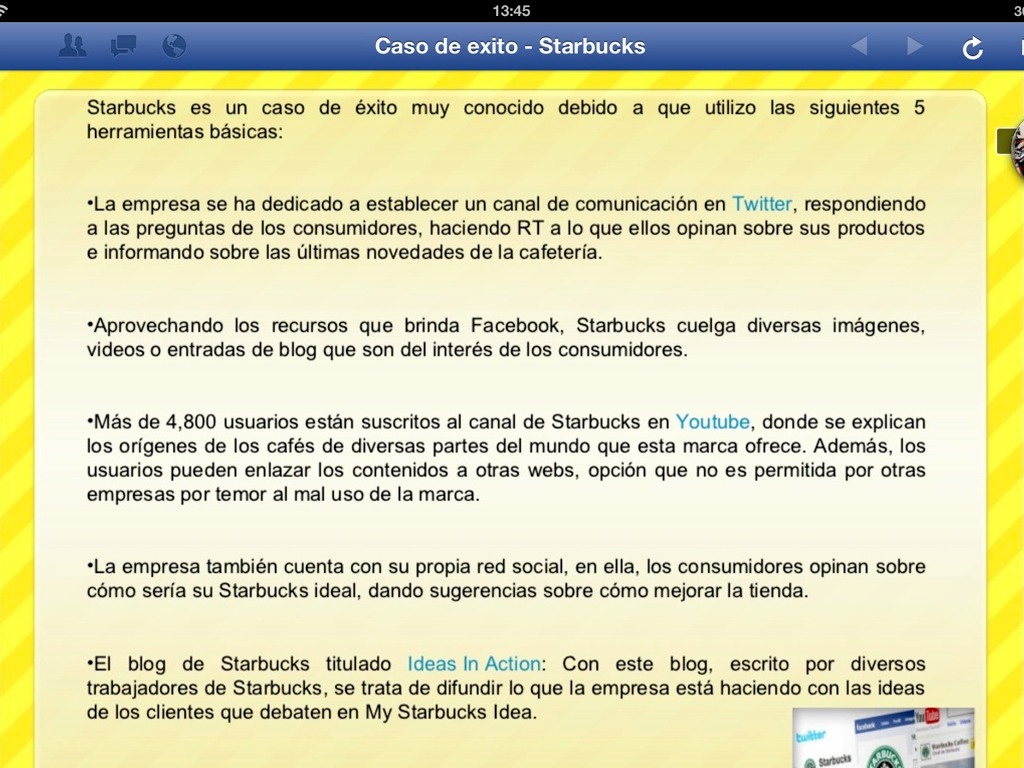The height and width of the screenshot is (768, 1024).
Task: Open the messages chat bubble icon
Action: click(x=123, y=46)
